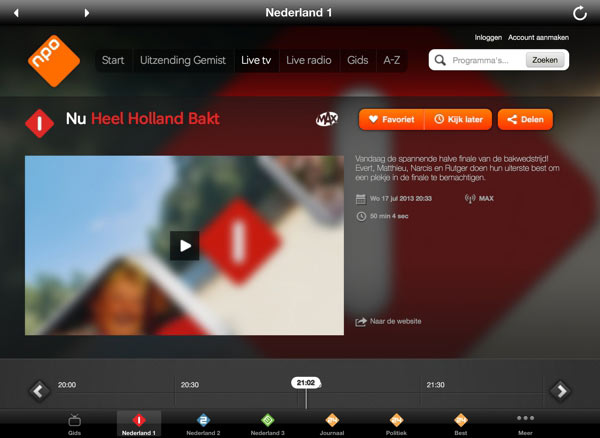Image resolution: width=600 pixels, height=438 pixels.
Task: Open the Inloggen link
Action: tap(488, 37)
